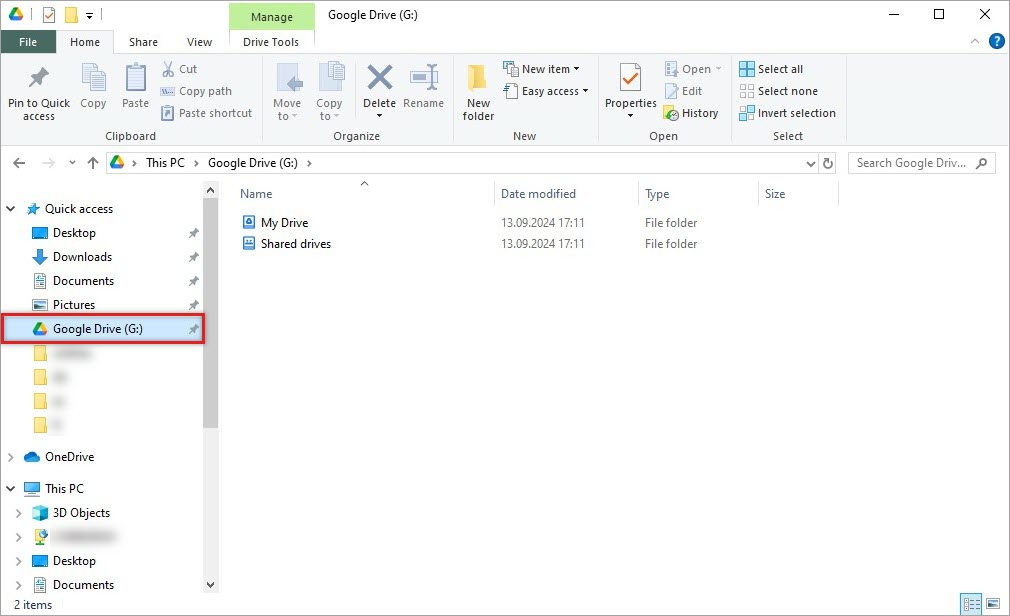Click Properties quick access toolbar icon
The width and height of the screenshot is (1010, 616).
click(49, 14)
